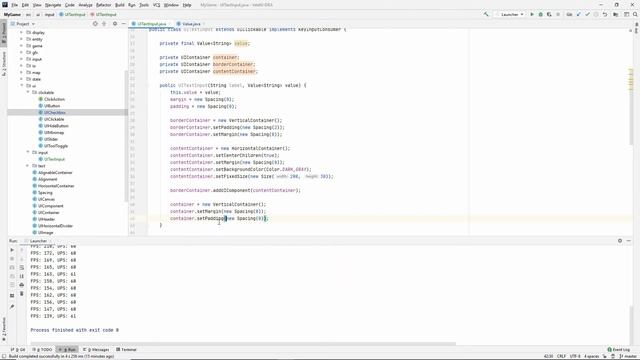The width and height of the screenshot is (640, 360).
Task: Collapse the clickable folder
Action: pos(28,92)
